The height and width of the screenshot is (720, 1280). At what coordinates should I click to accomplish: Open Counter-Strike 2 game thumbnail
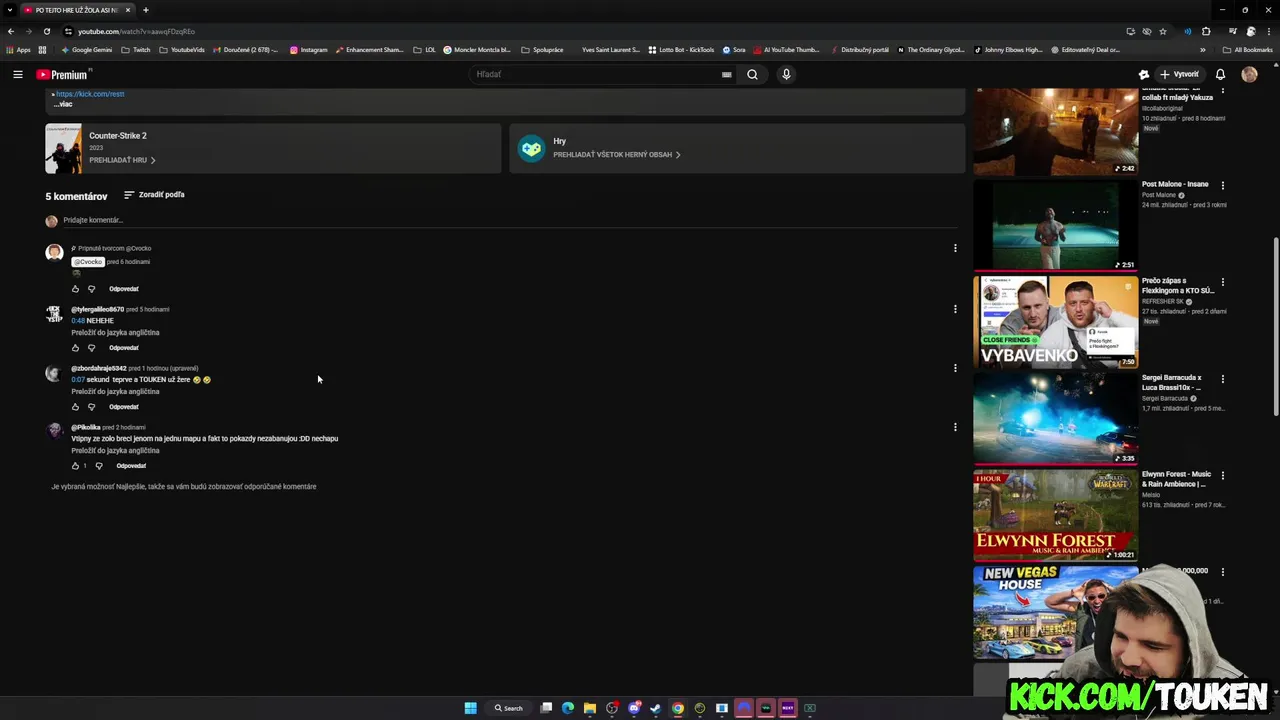(x=63, y=148)
